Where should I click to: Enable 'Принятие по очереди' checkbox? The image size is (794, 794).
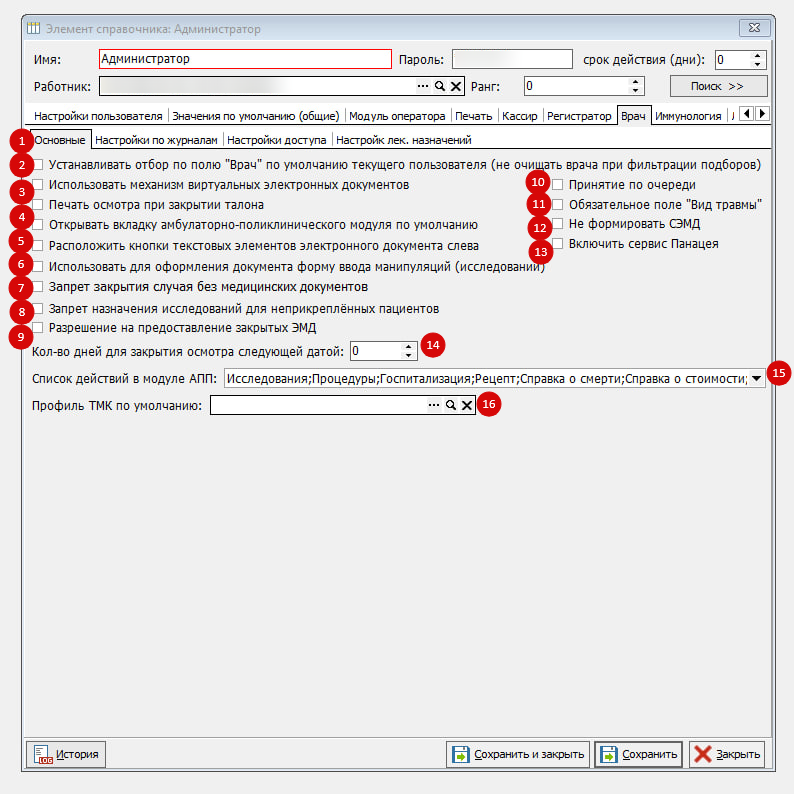coord(558,184)
